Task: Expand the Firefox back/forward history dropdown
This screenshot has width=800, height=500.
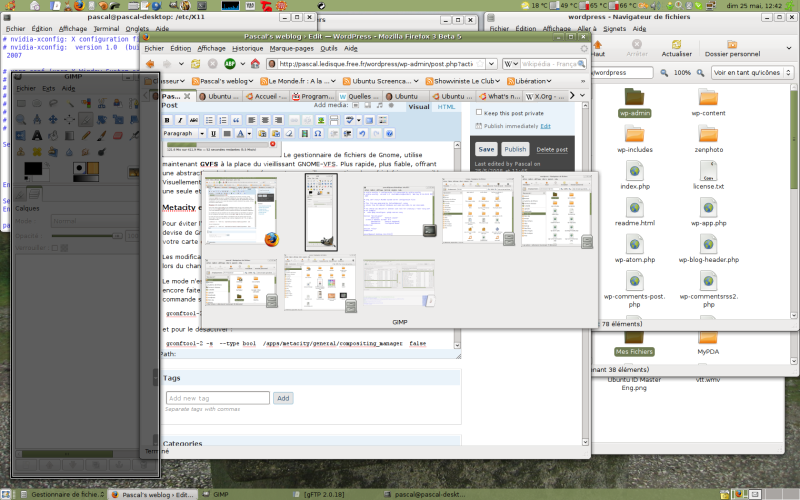Action: pos(181,64)
